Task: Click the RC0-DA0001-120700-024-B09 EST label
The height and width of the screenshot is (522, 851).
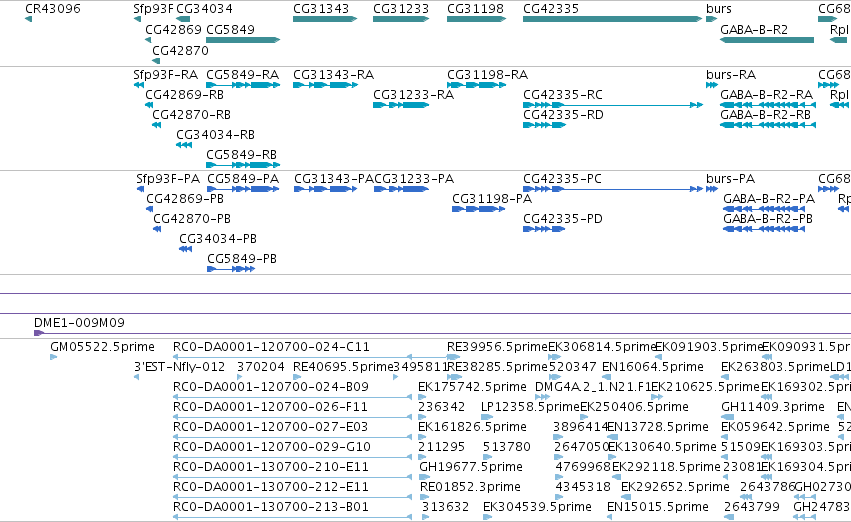Action: 271,387
